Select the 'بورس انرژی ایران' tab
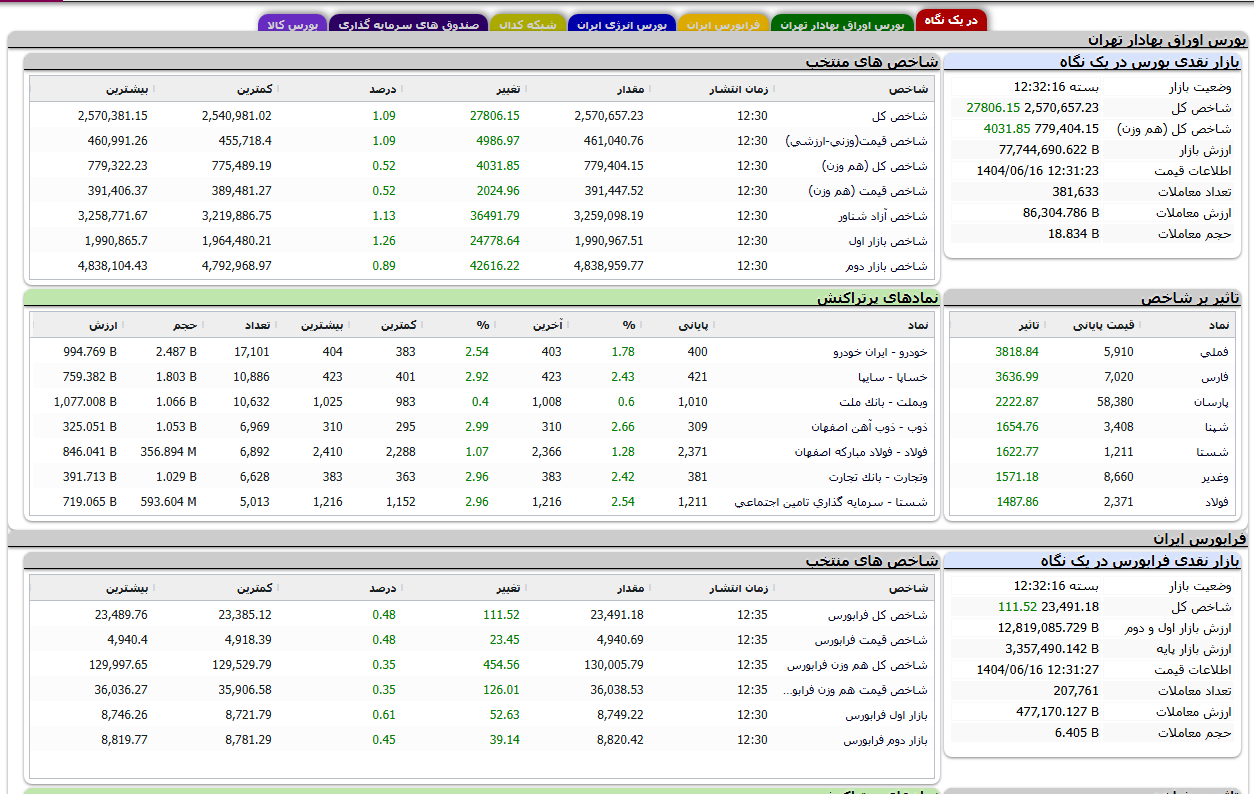The image size is (1254, 794). (621, 24)
